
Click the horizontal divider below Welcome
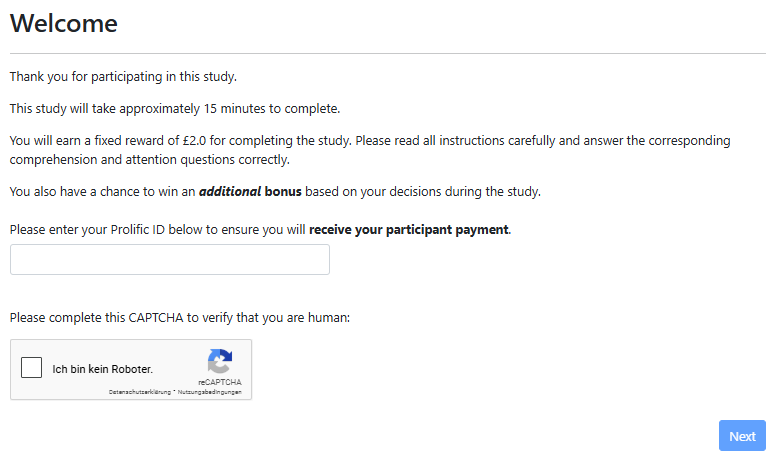(387, 53)
